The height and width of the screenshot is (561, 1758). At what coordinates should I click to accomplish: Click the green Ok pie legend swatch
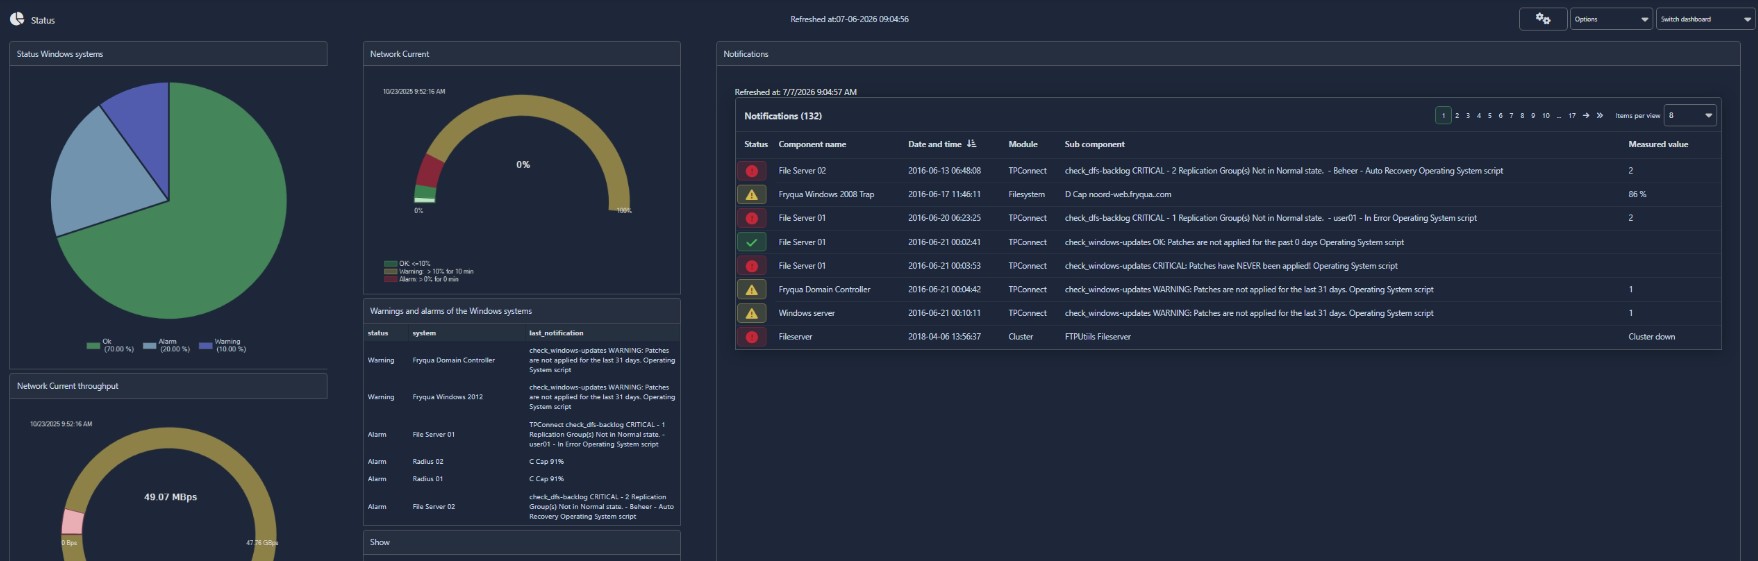tap(93, 346)
